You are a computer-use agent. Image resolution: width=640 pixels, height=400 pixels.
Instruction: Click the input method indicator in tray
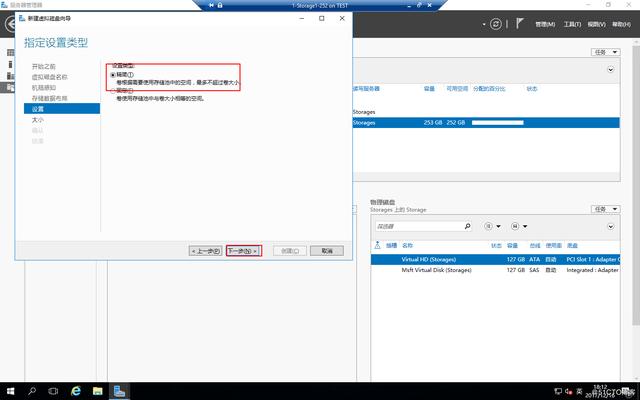(579, 391)
